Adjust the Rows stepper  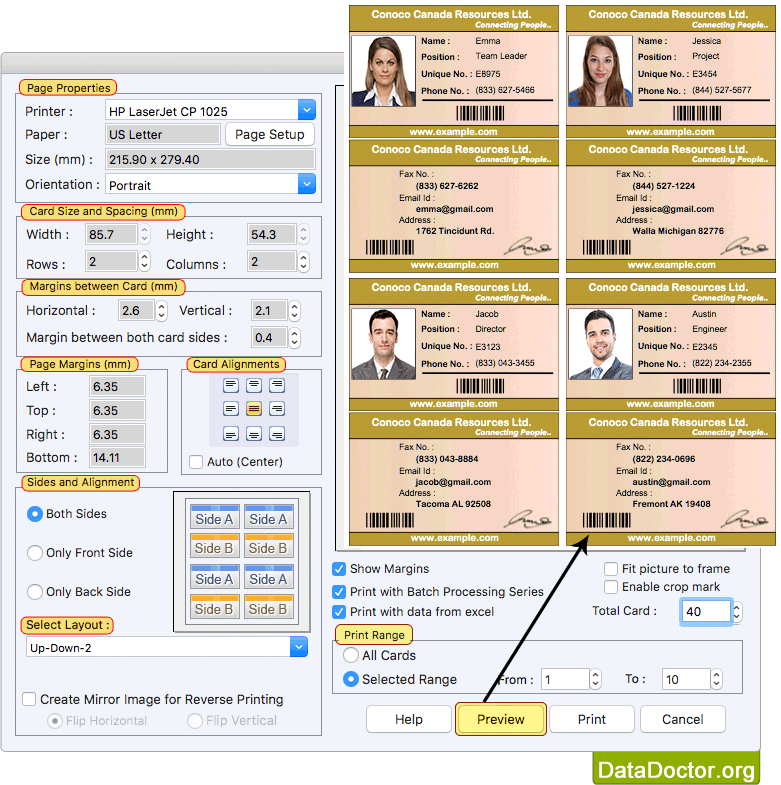click(145, 261)
